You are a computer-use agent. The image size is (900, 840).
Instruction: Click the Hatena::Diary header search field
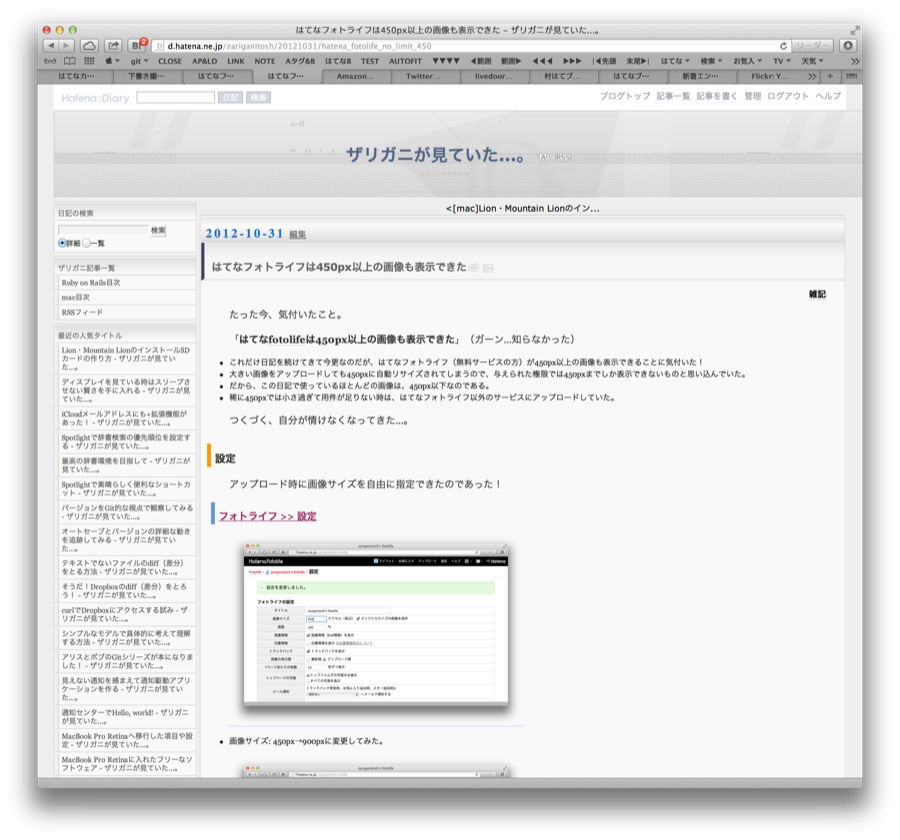tap(176, 98)
